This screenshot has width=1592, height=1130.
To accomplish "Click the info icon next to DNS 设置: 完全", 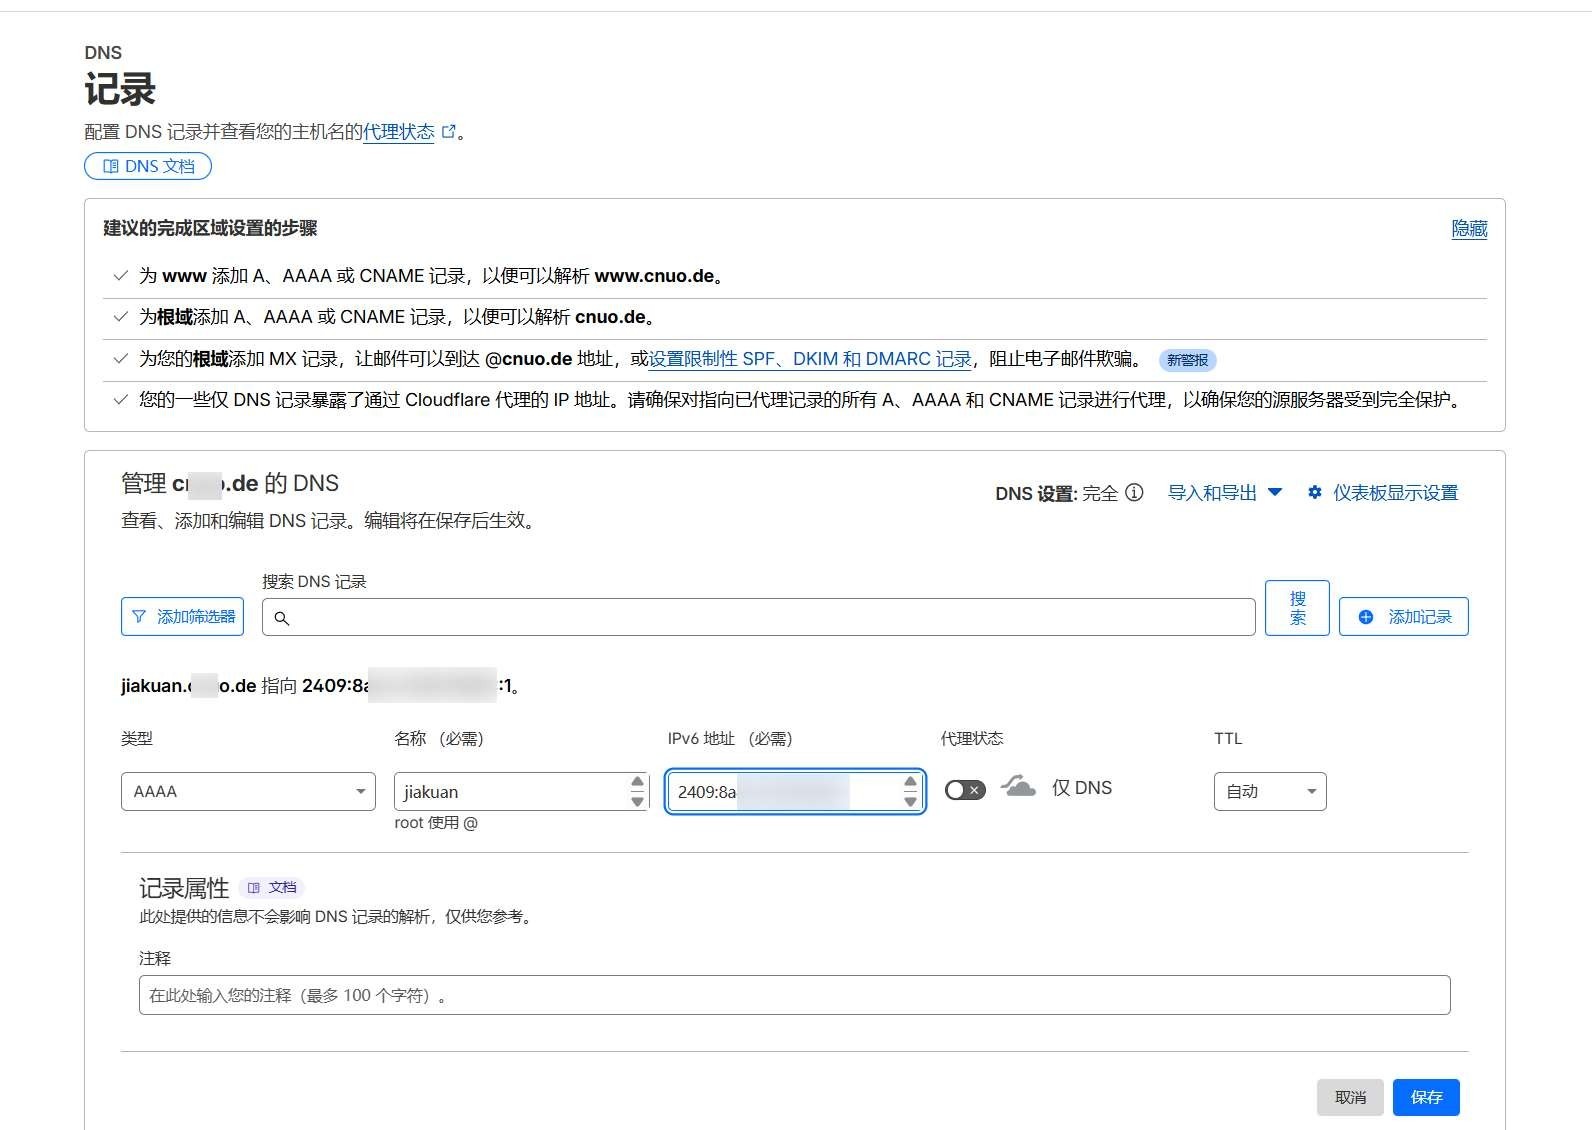I will [1134, 492].
